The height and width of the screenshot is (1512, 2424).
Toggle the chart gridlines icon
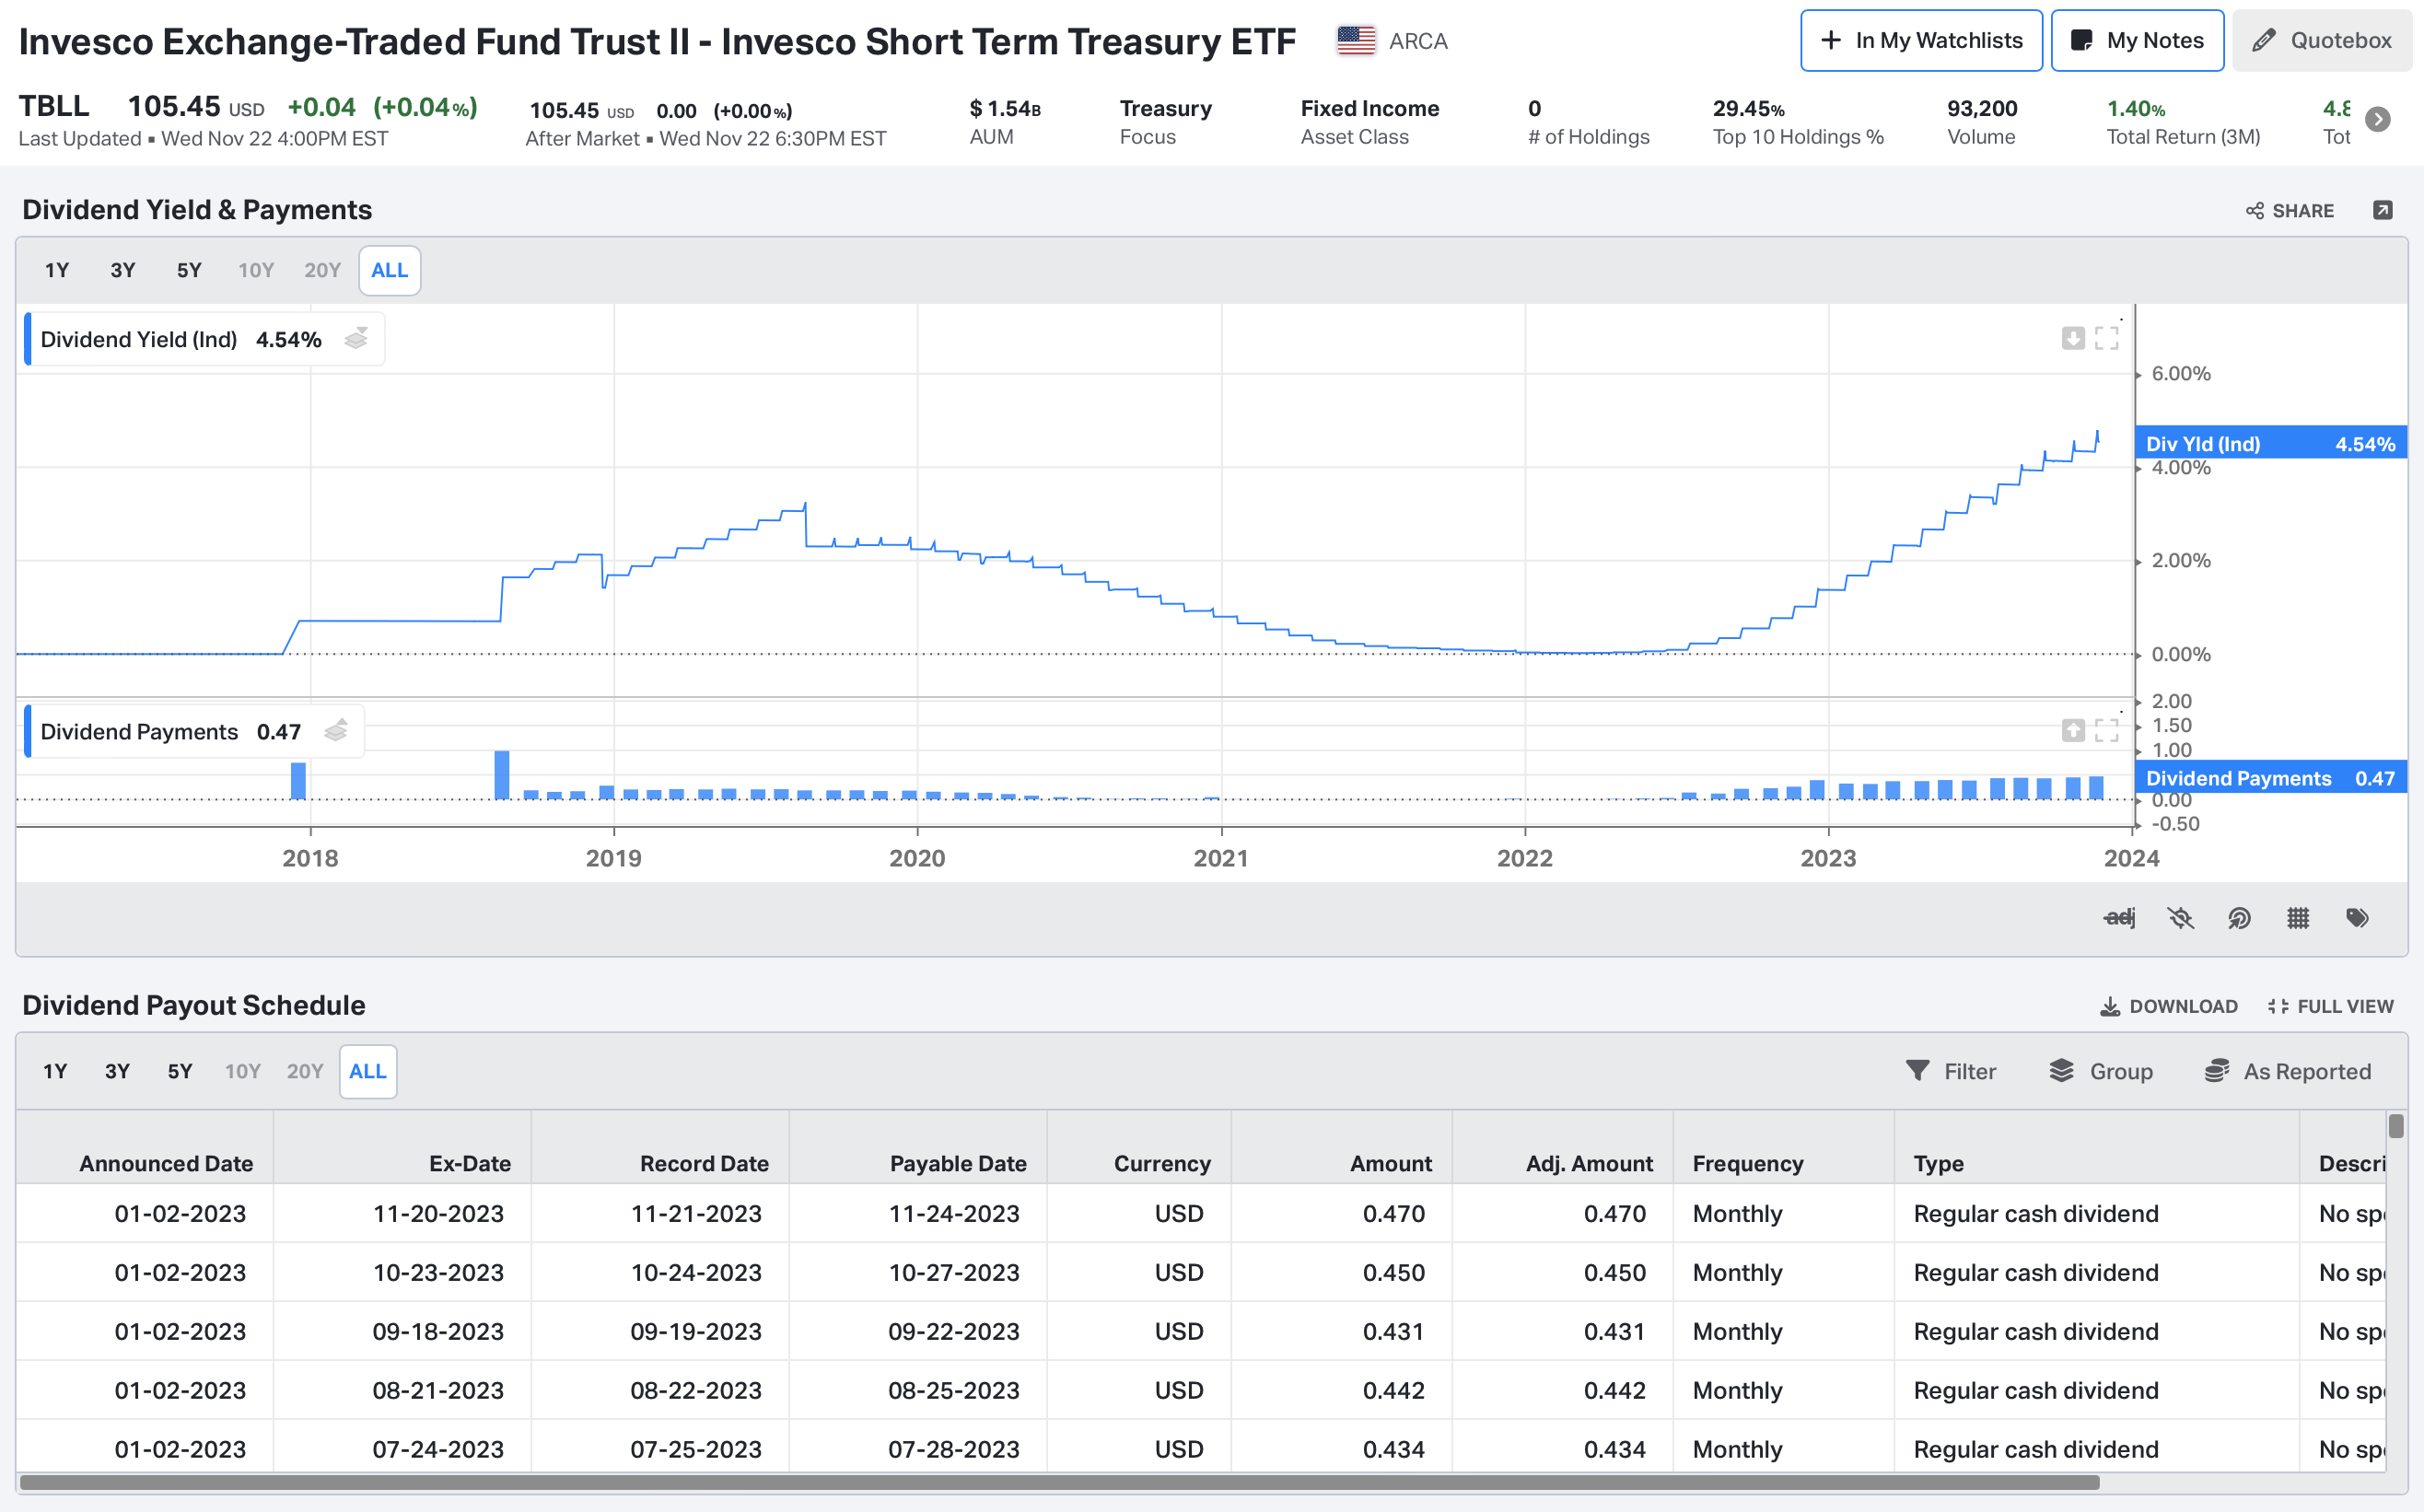click(x=2298, y=917)
